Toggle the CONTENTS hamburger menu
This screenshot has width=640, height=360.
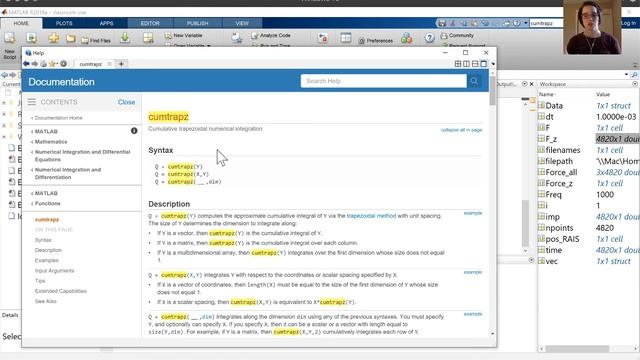tap(32, 102)
